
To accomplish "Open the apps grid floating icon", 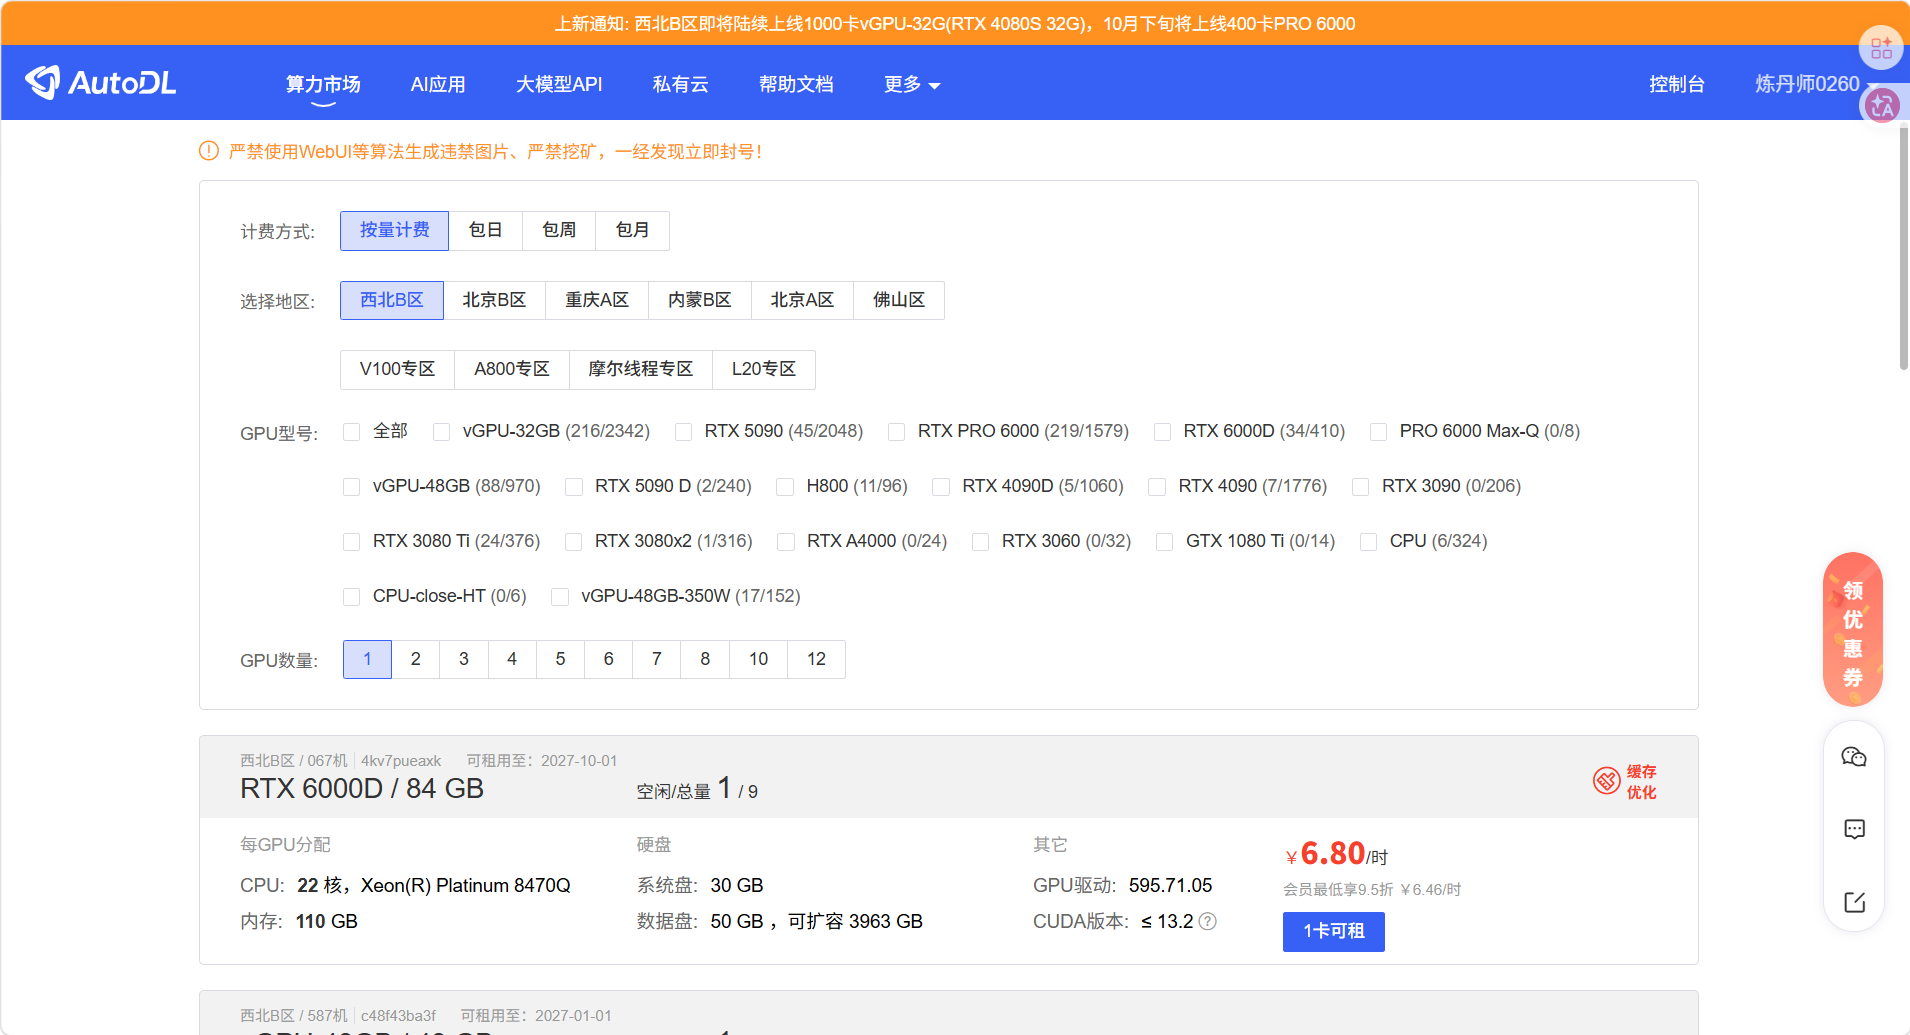I will click(1881, 48).
